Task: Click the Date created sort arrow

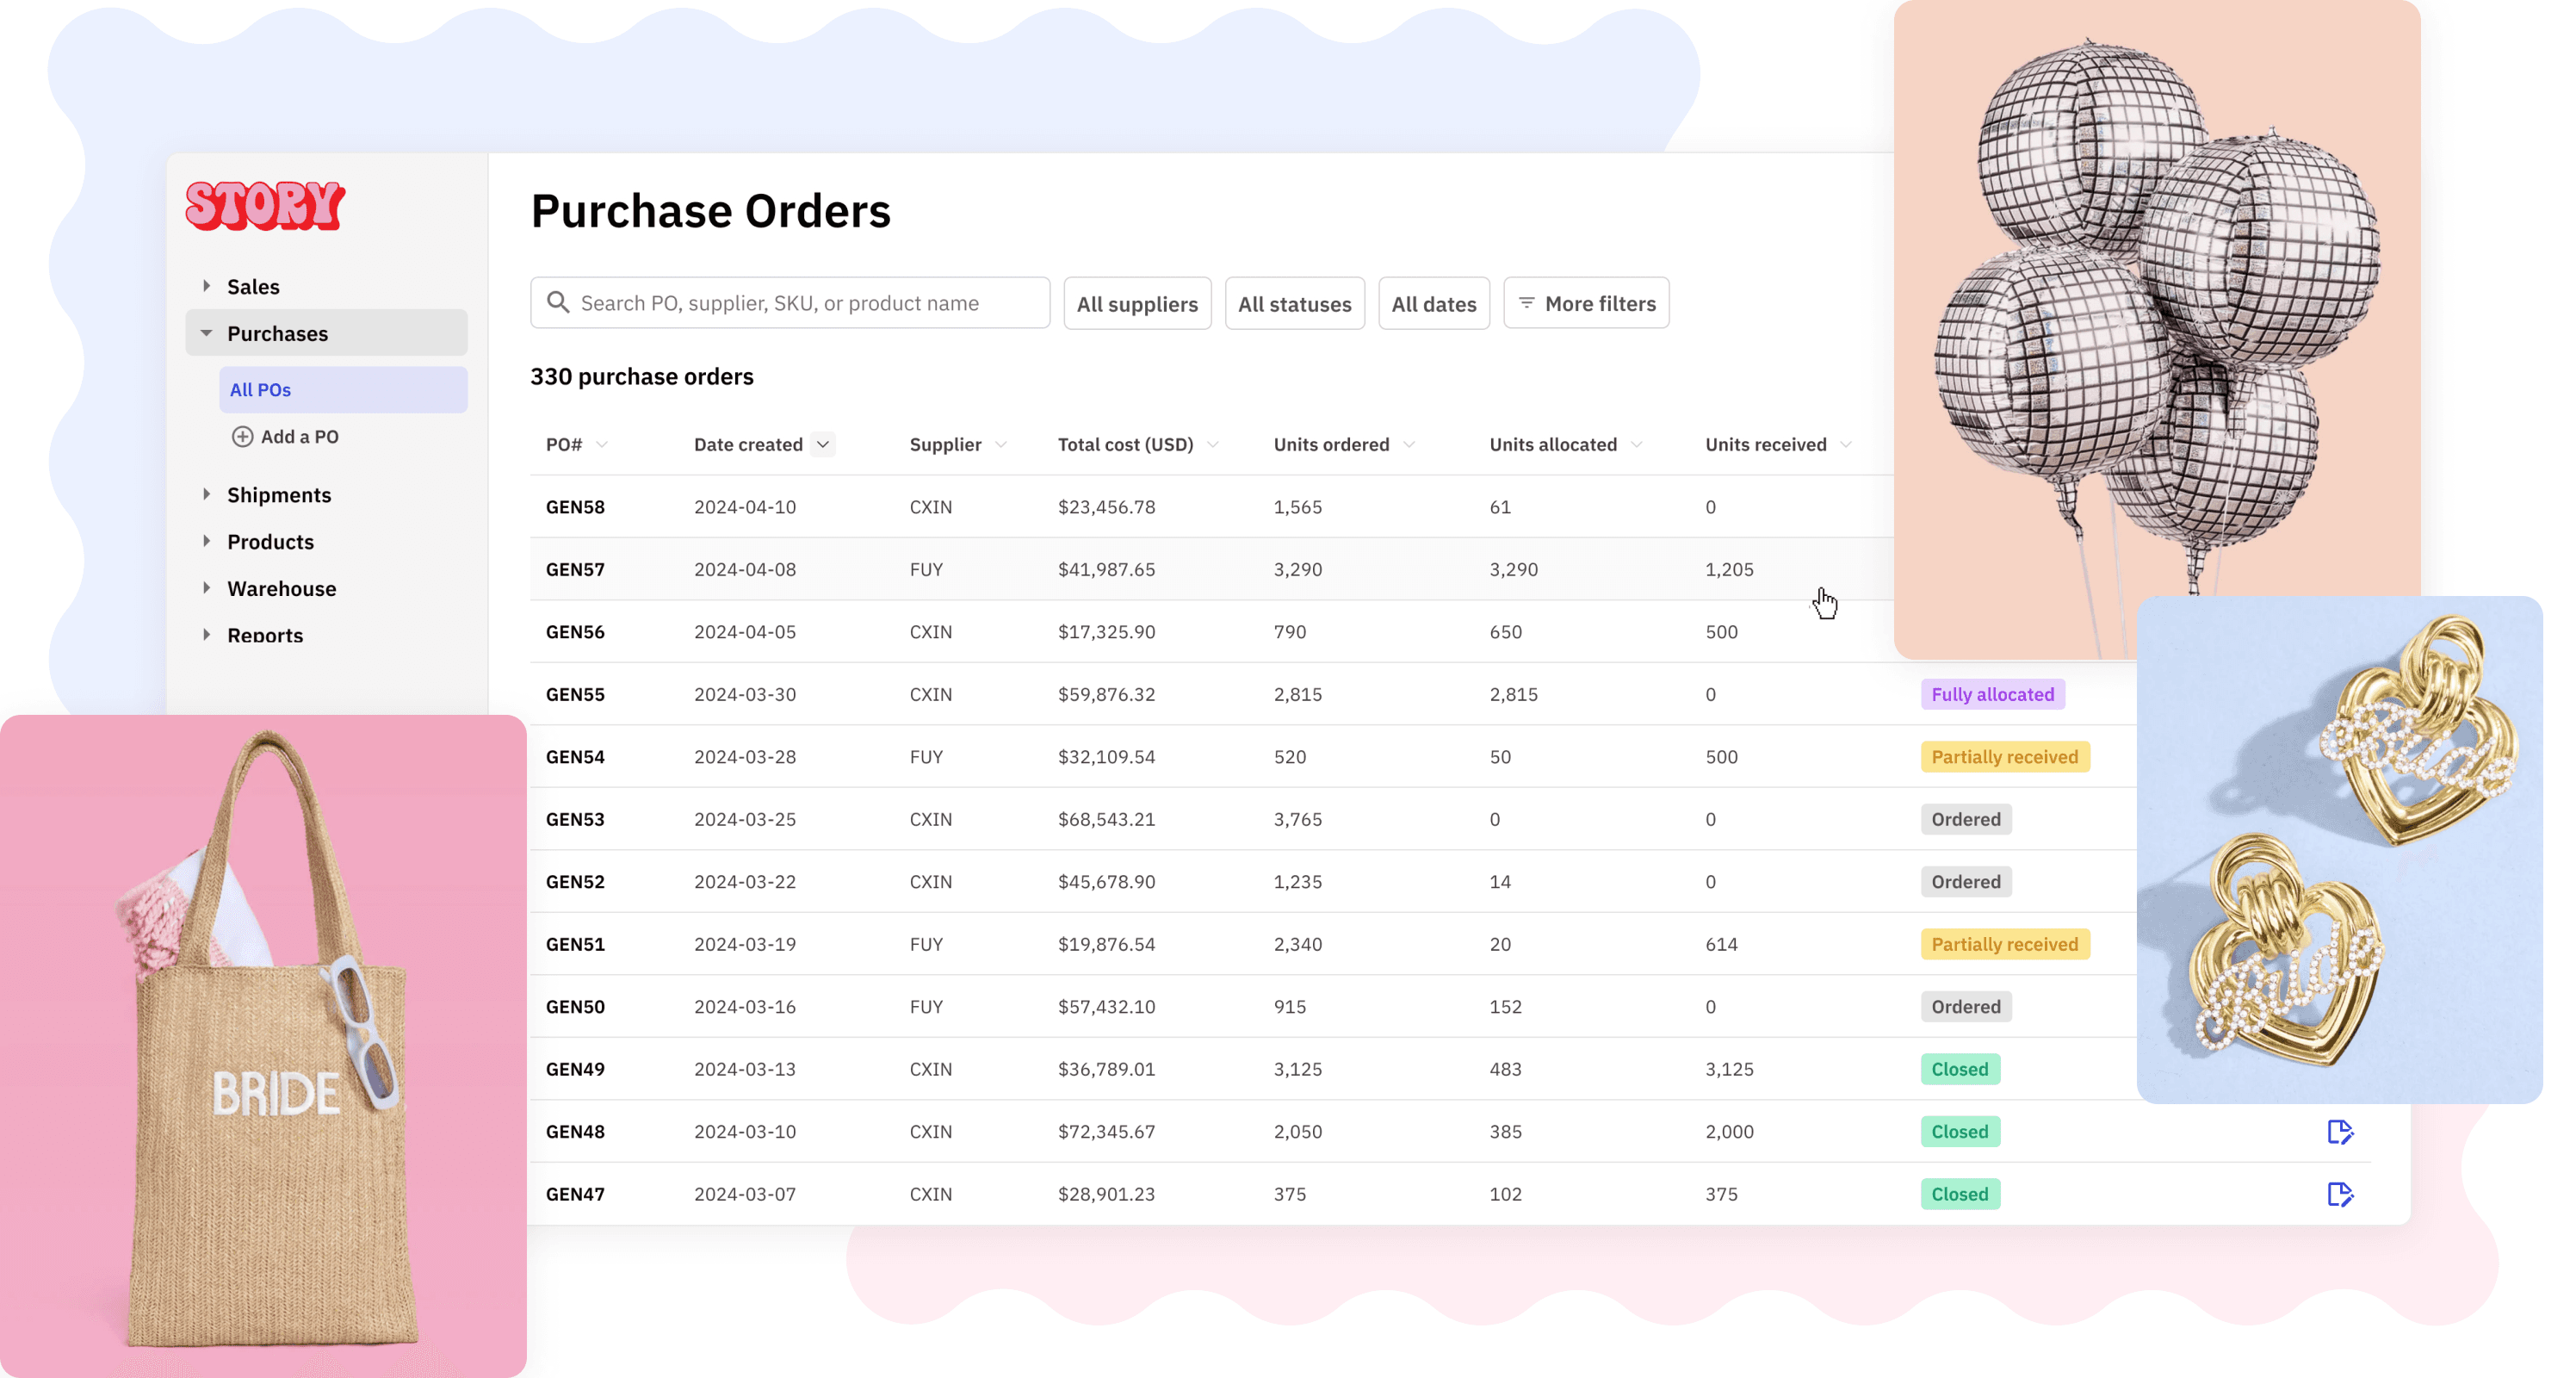Action: 823,445
